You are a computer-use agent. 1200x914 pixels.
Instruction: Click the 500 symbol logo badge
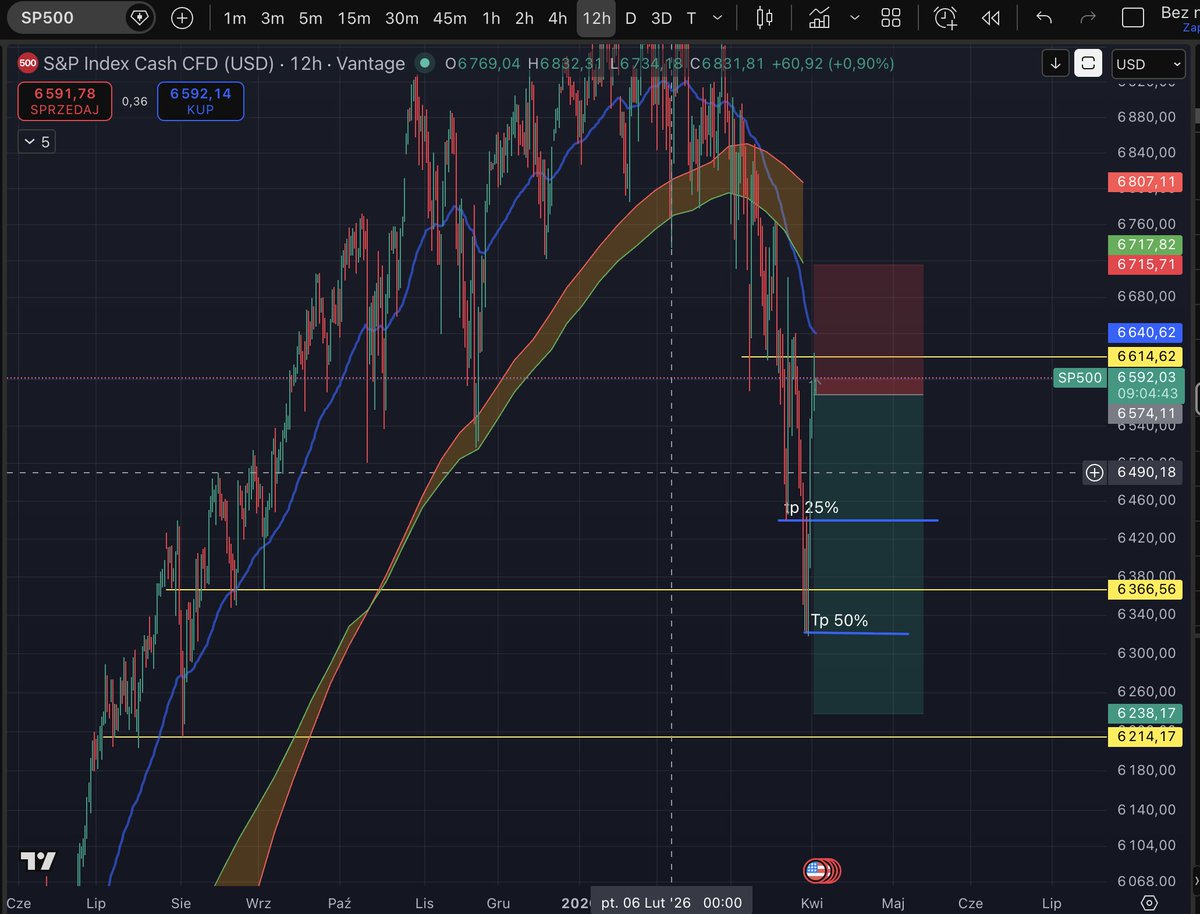[x=27, y=63]
